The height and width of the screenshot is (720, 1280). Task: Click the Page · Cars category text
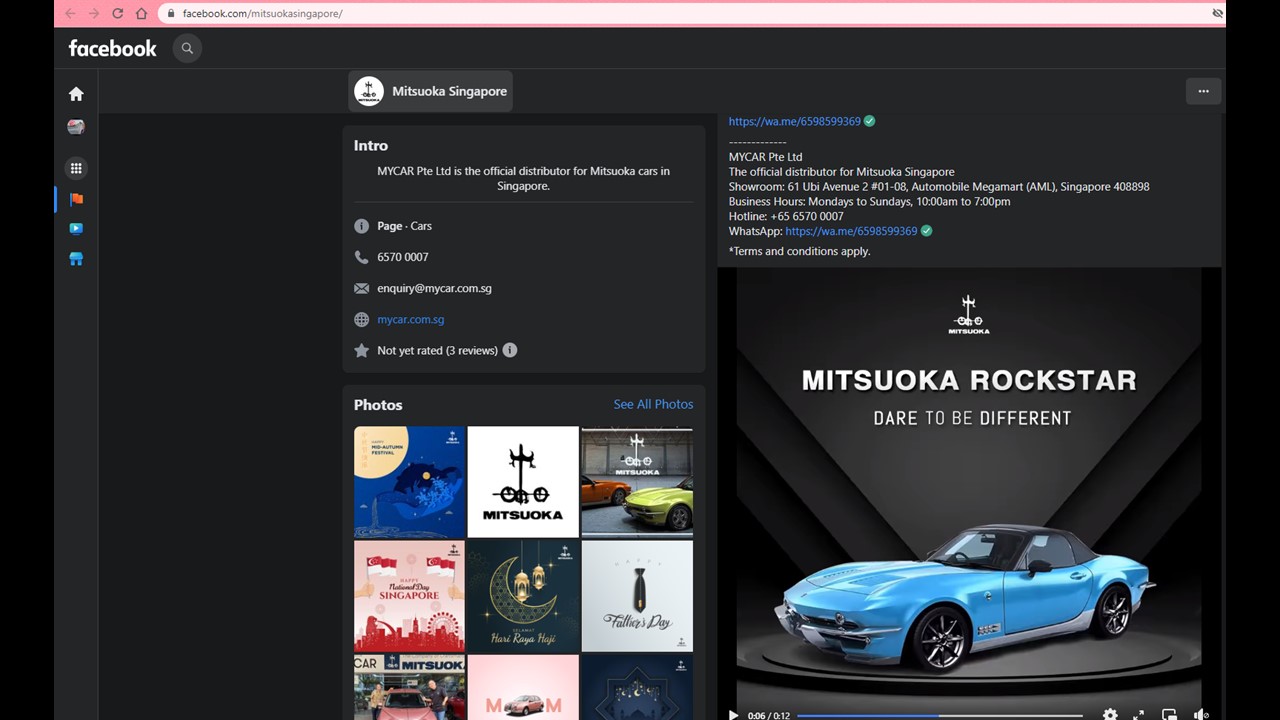coord(405,226)
